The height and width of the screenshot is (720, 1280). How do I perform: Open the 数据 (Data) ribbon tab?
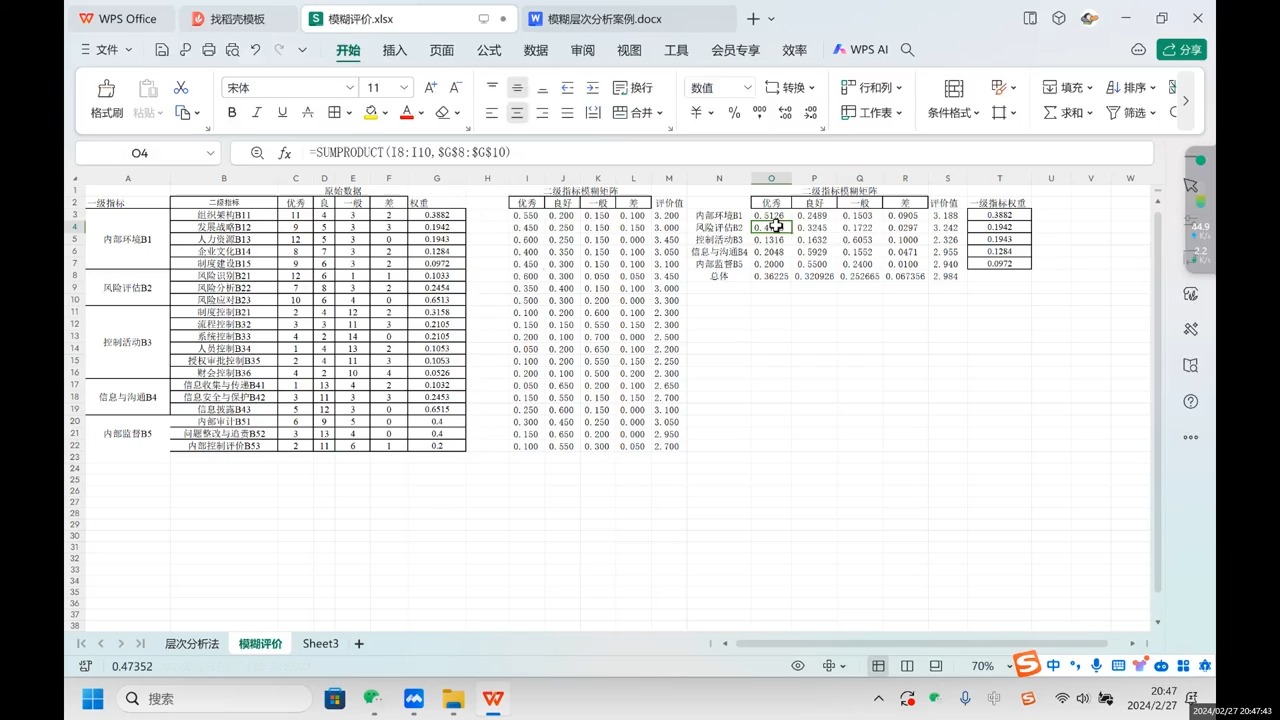click(536, 50)
